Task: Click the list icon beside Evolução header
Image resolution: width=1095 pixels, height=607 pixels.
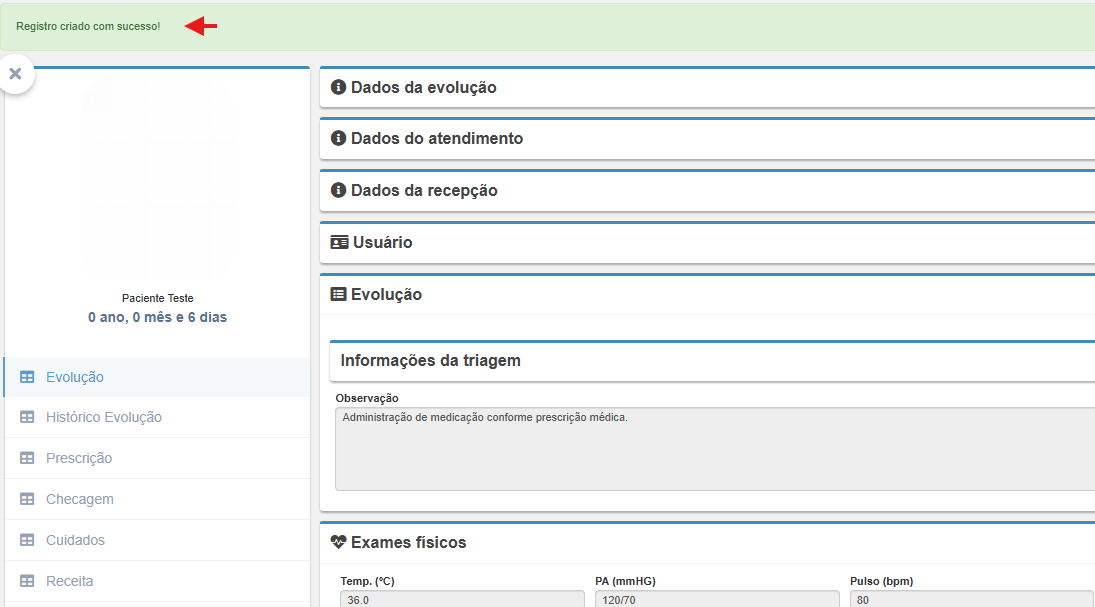Action: click(339, 294)
